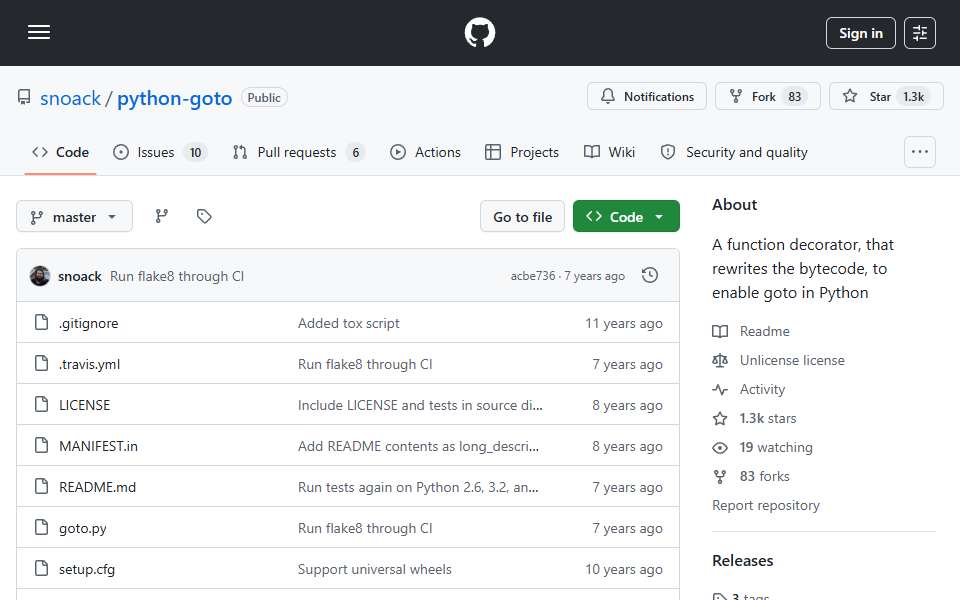Click the file icon beside .gitignore
960x600 pixels.
(x=42, y=322)
